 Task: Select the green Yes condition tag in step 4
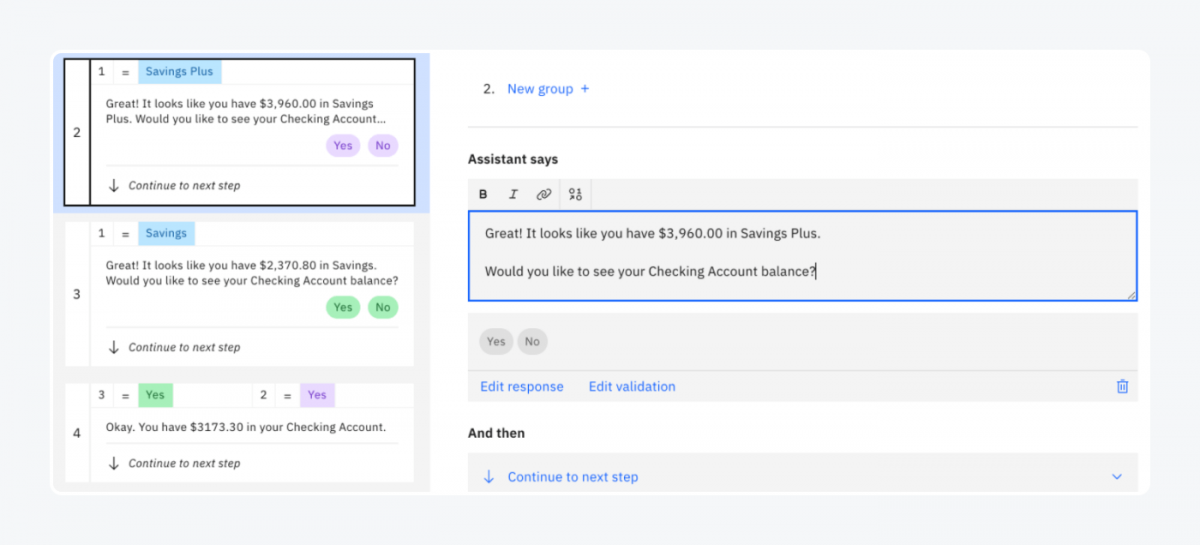tap(155, 395)
